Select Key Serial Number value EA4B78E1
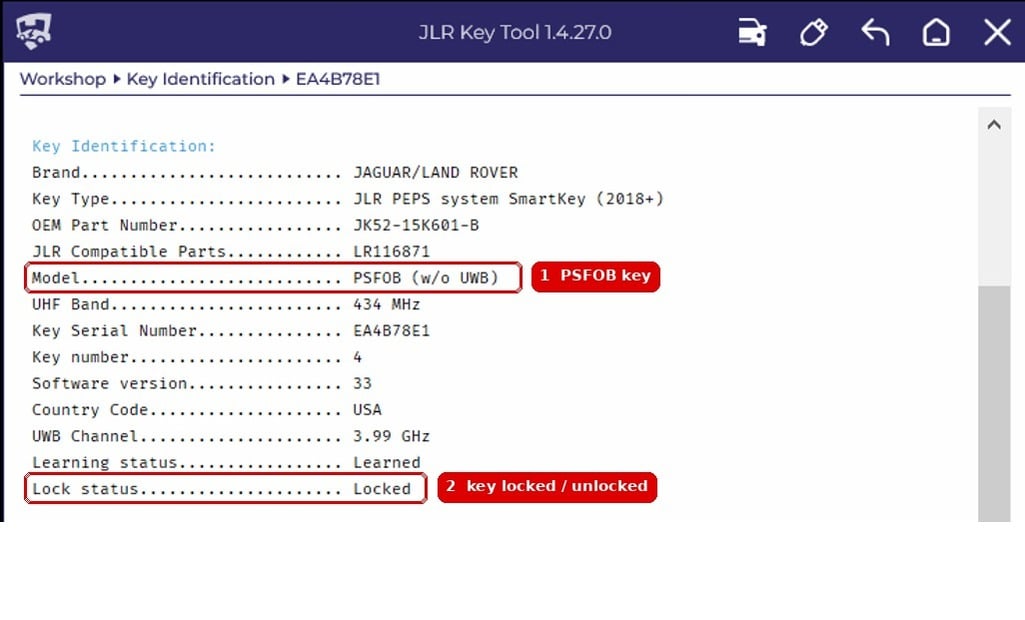Screen dimensions: 1025x620 click(x=392, y=331)
